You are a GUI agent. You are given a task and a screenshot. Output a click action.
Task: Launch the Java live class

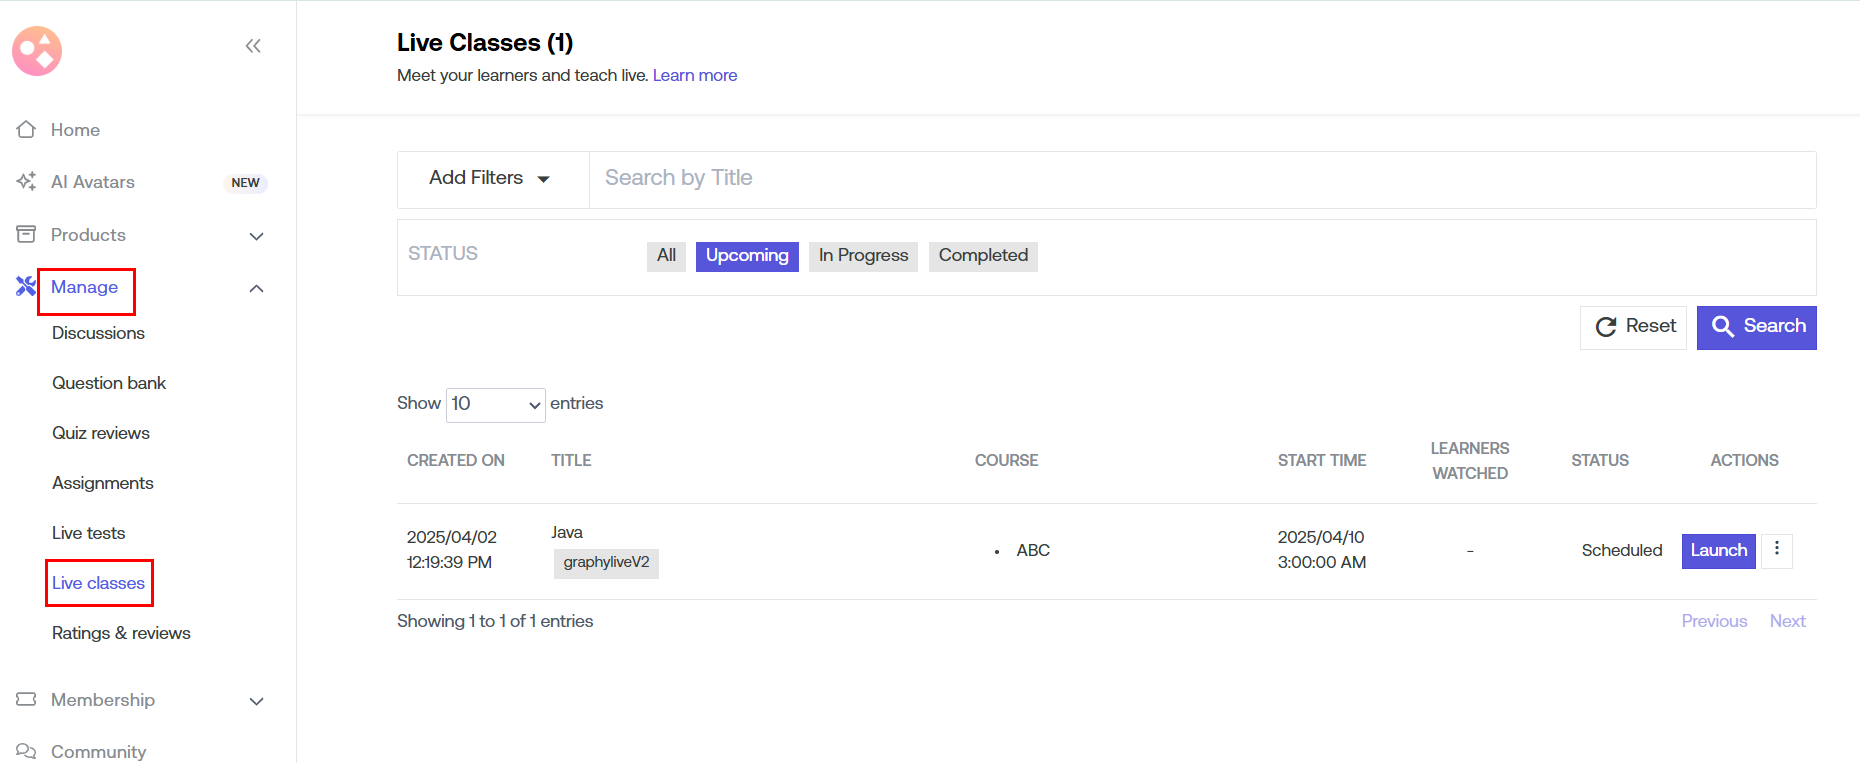tap(1717, 551)
